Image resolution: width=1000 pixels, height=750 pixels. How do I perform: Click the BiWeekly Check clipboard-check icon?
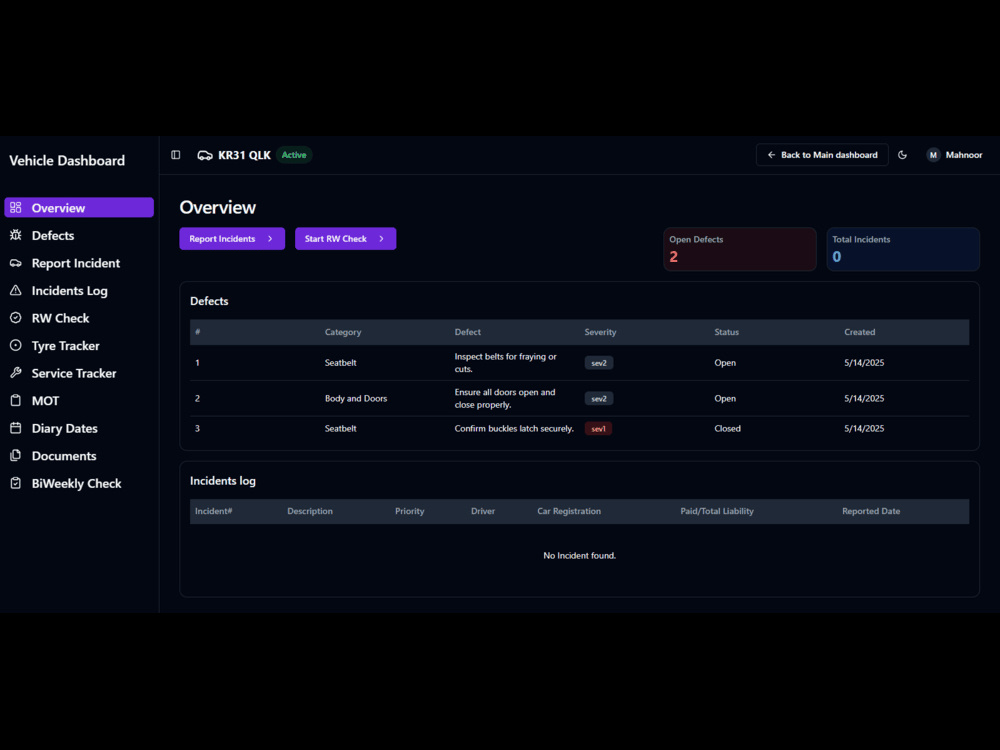(x=16, y=483)
